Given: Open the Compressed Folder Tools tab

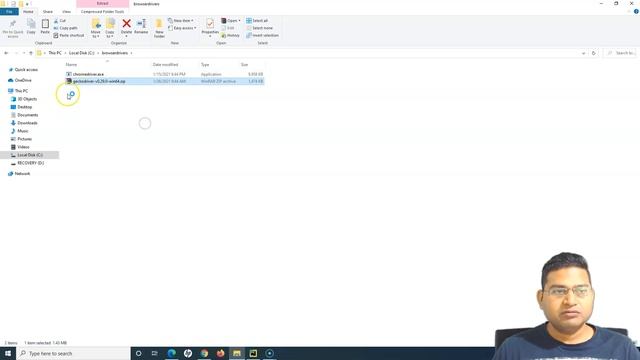Looking at the screenshot, I should (x=102, y=11).
